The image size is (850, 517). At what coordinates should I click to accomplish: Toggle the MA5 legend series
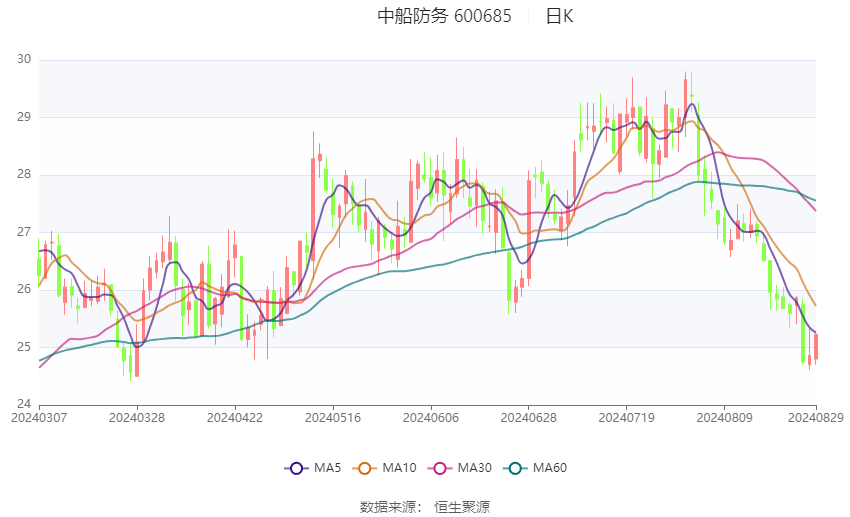coord(313,468)
